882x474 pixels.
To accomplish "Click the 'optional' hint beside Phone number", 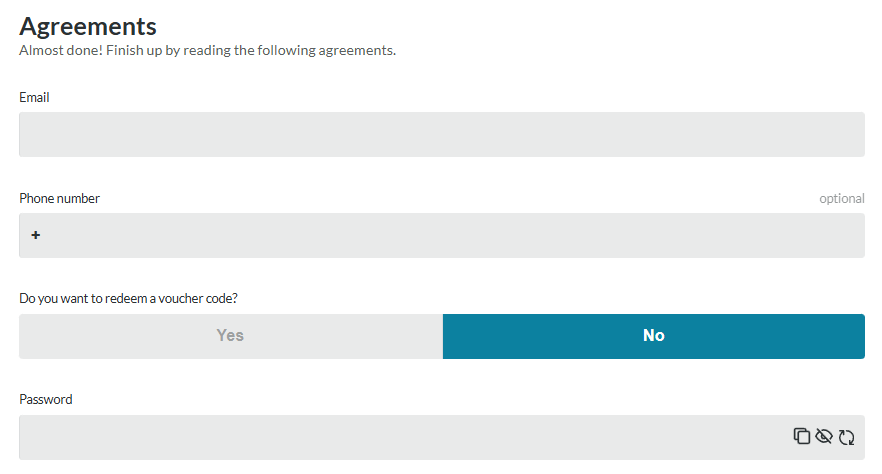I will click(842, 198).
